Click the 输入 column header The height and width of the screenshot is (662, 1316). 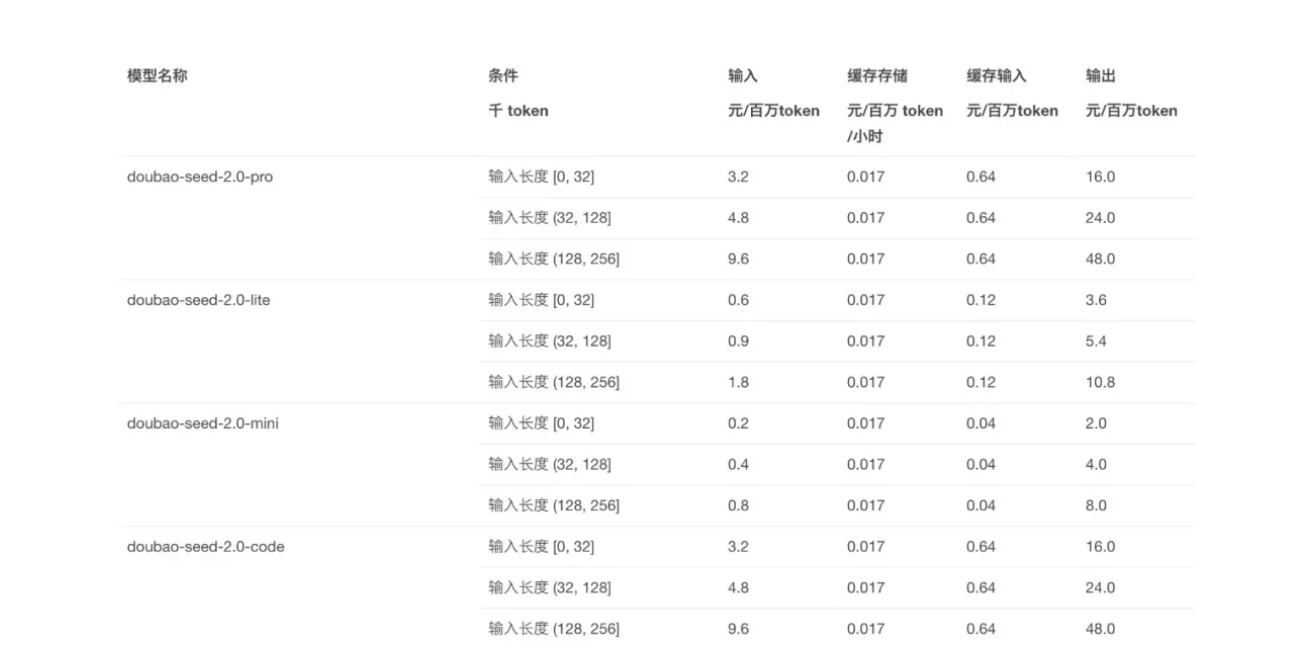point(743,76)
